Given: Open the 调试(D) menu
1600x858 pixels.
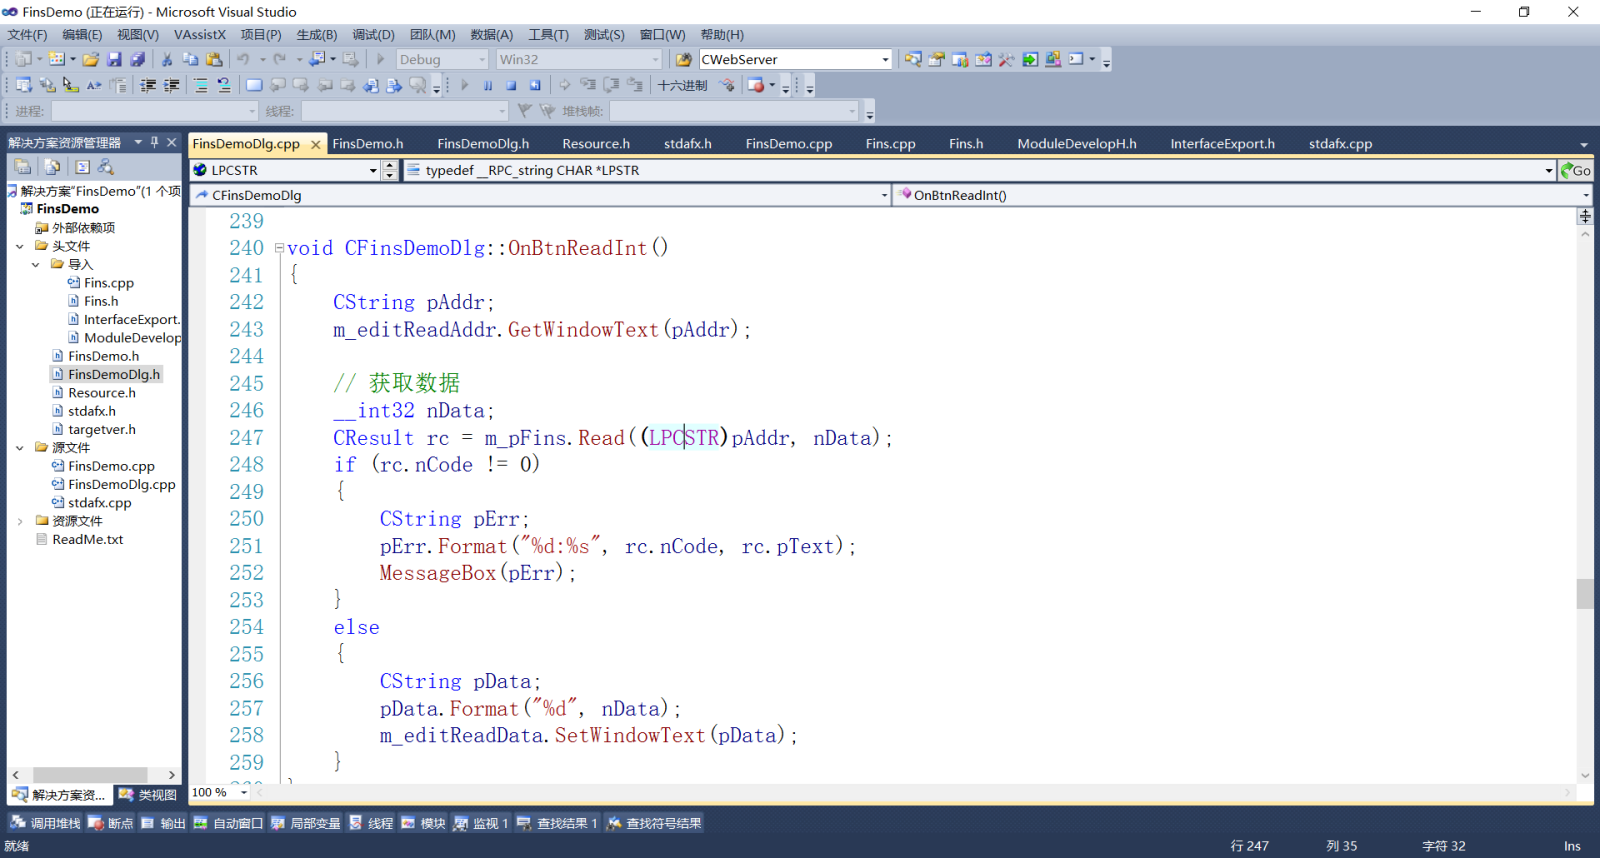Looking at the screenshot, I should [373, 35].
